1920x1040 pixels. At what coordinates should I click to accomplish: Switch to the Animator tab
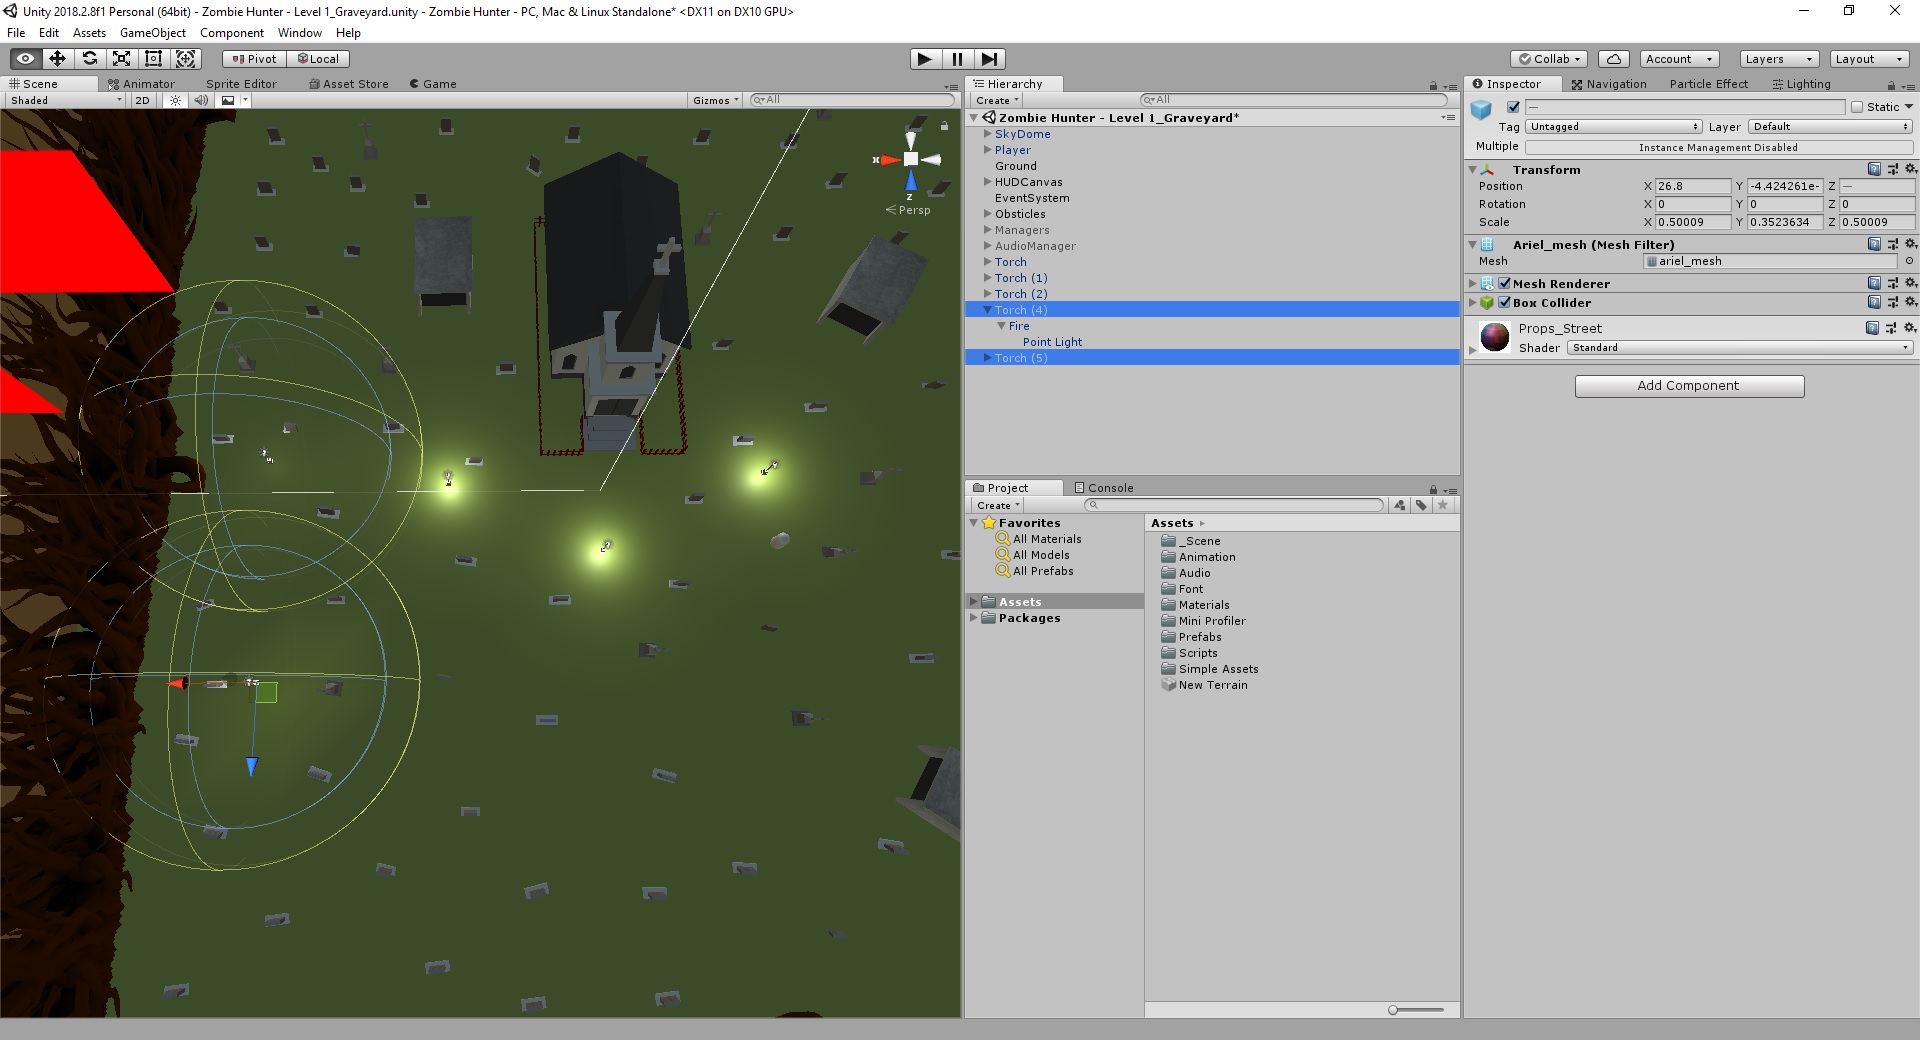[141, 84]
